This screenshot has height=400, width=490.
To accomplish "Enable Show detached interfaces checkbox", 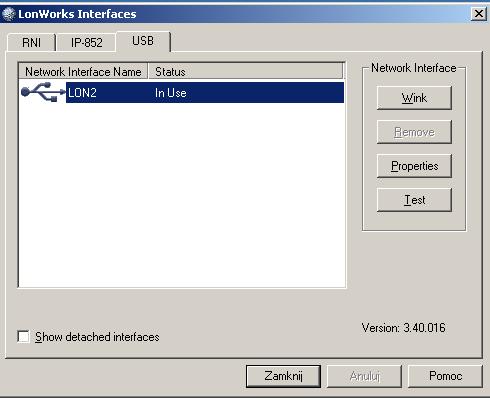I will point(23,337).
